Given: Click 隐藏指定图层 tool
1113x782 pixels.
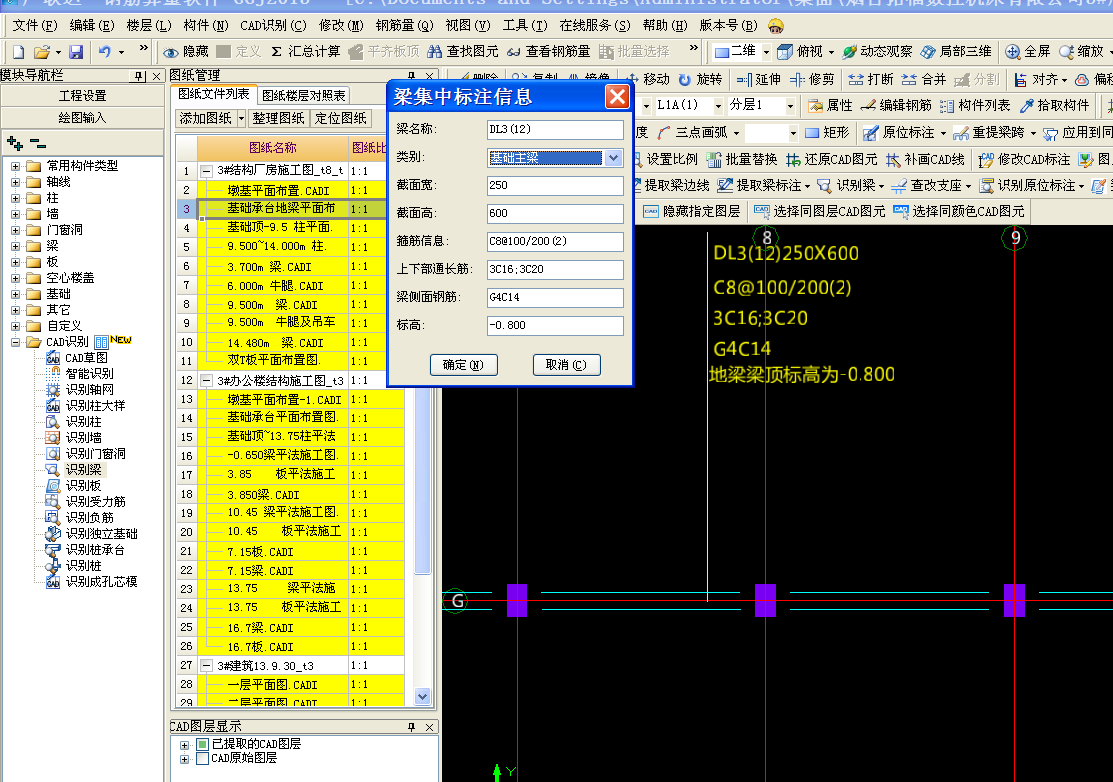Looking at the screenshot, I should click(x=692, y=211).
